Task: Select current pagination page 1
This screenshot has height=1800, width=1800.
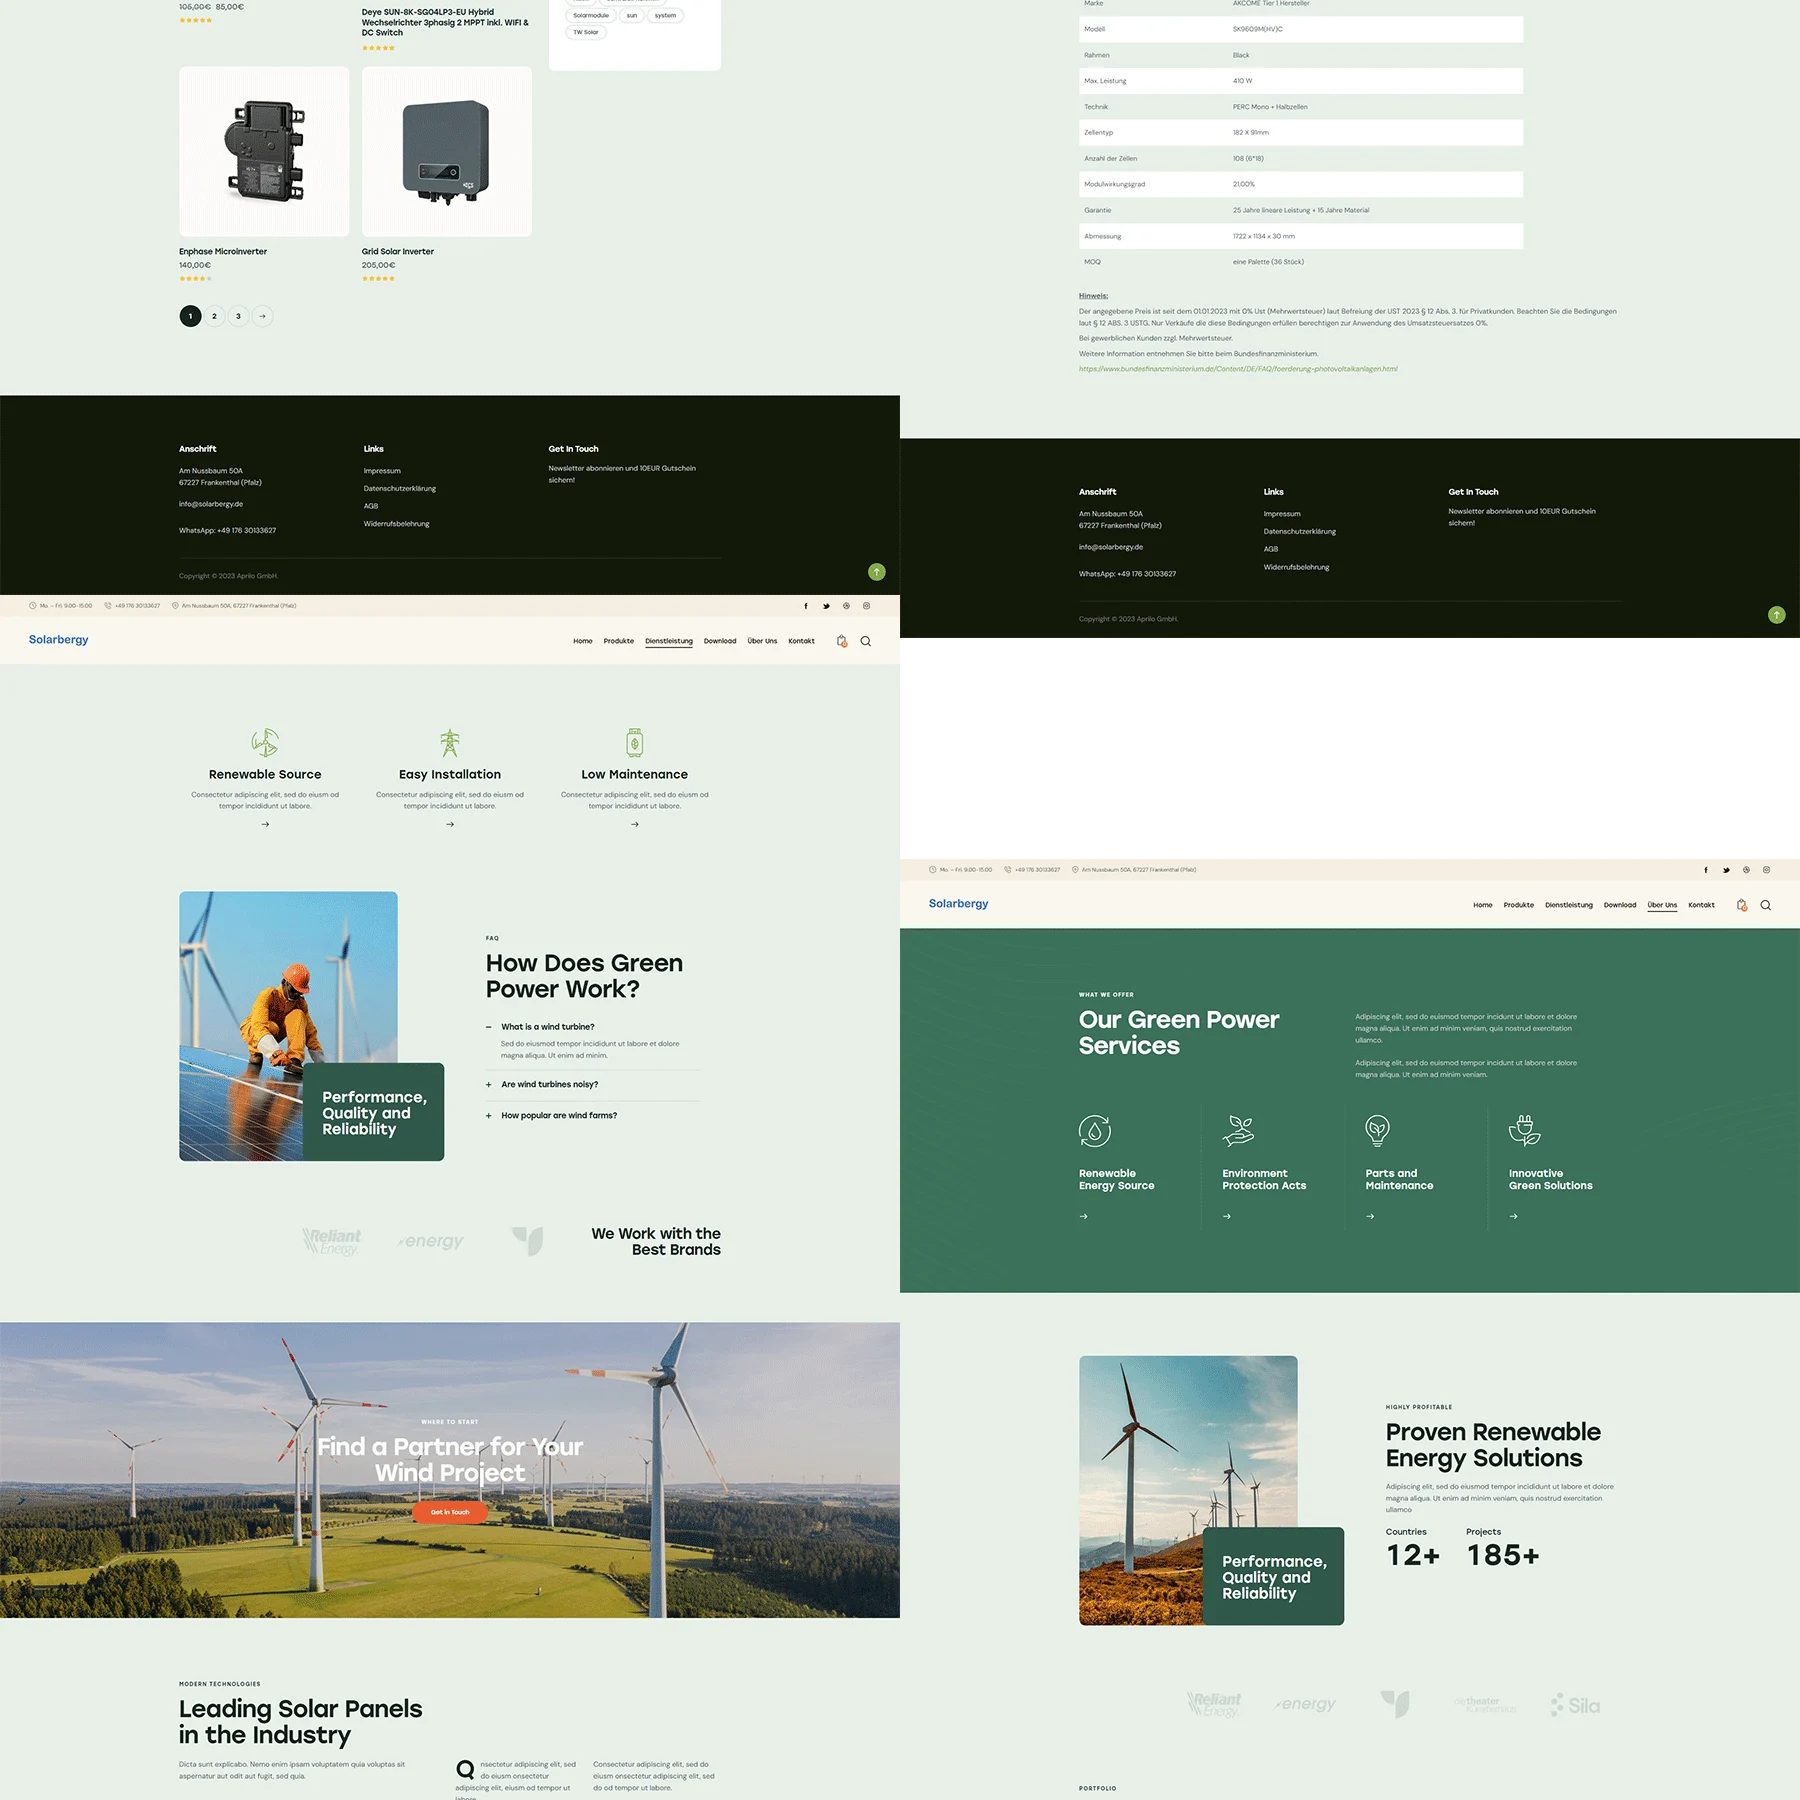Action: pos(190,316)
